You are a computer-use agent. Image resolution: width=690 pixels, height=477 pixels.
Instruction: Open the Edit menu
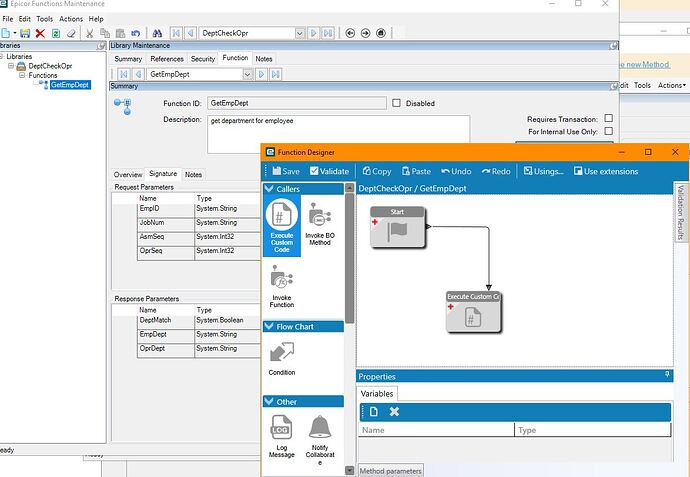pos(25,19)
